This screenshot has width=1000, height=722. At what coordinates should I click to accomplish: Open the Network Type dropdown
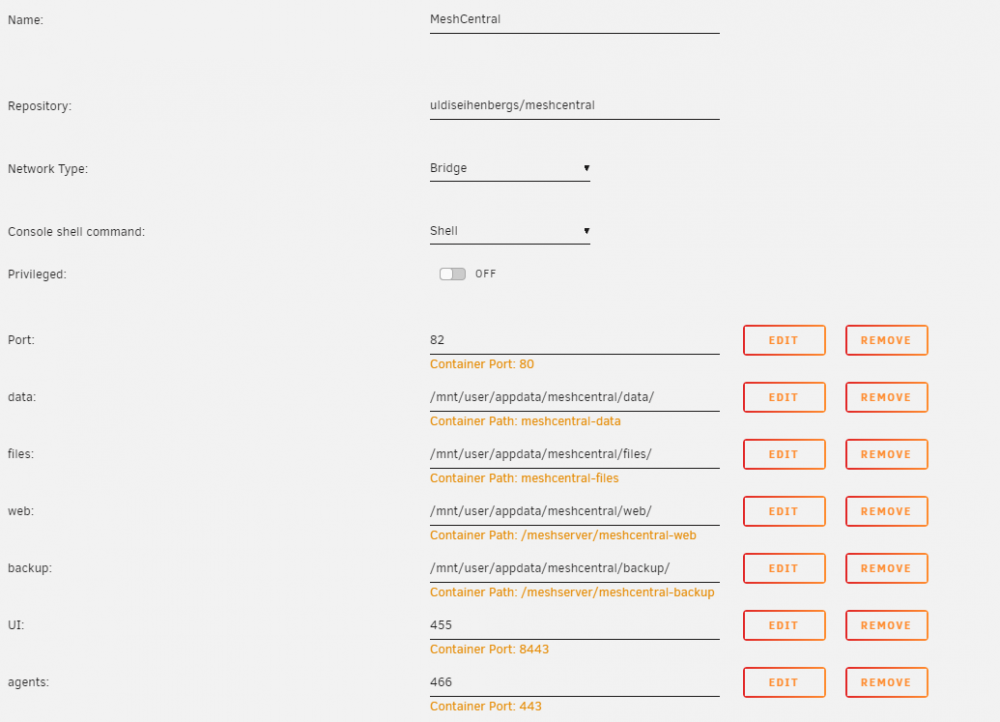(x=510, y=168)
